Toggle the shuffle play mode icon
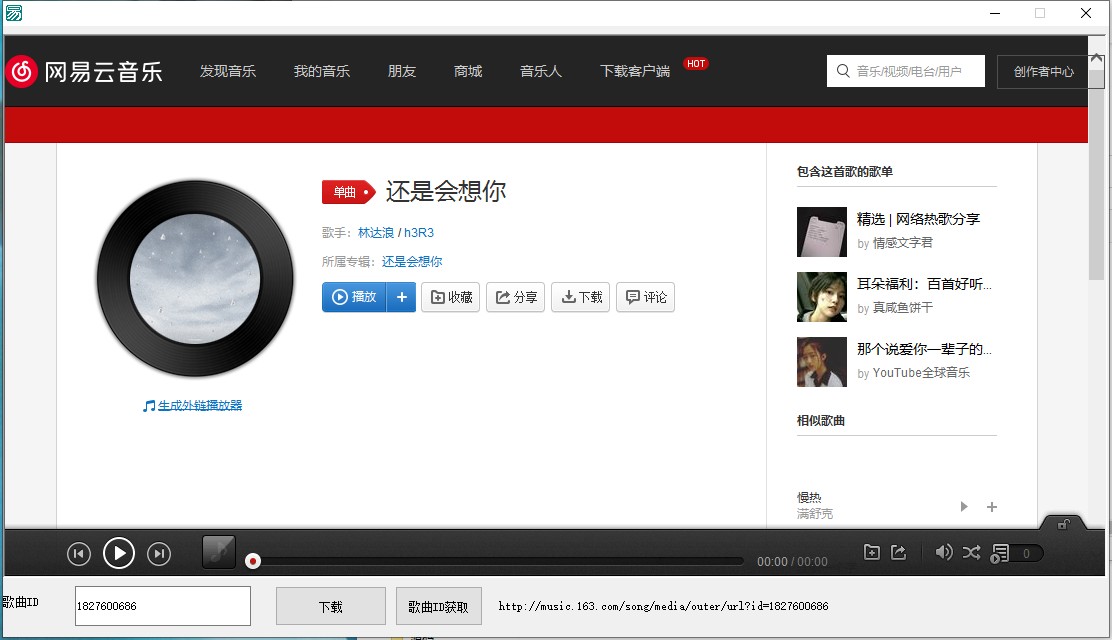 [x=972, y=552]
